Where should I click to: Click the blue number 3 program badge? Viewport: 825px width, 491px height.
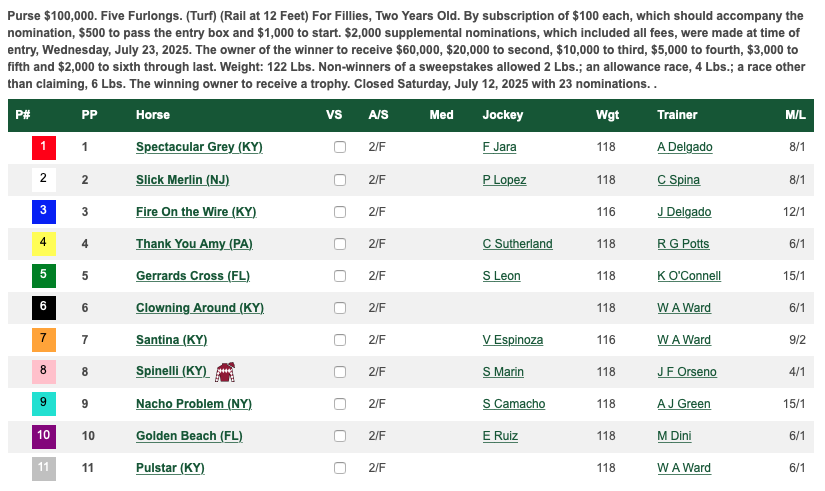point(44,212)
